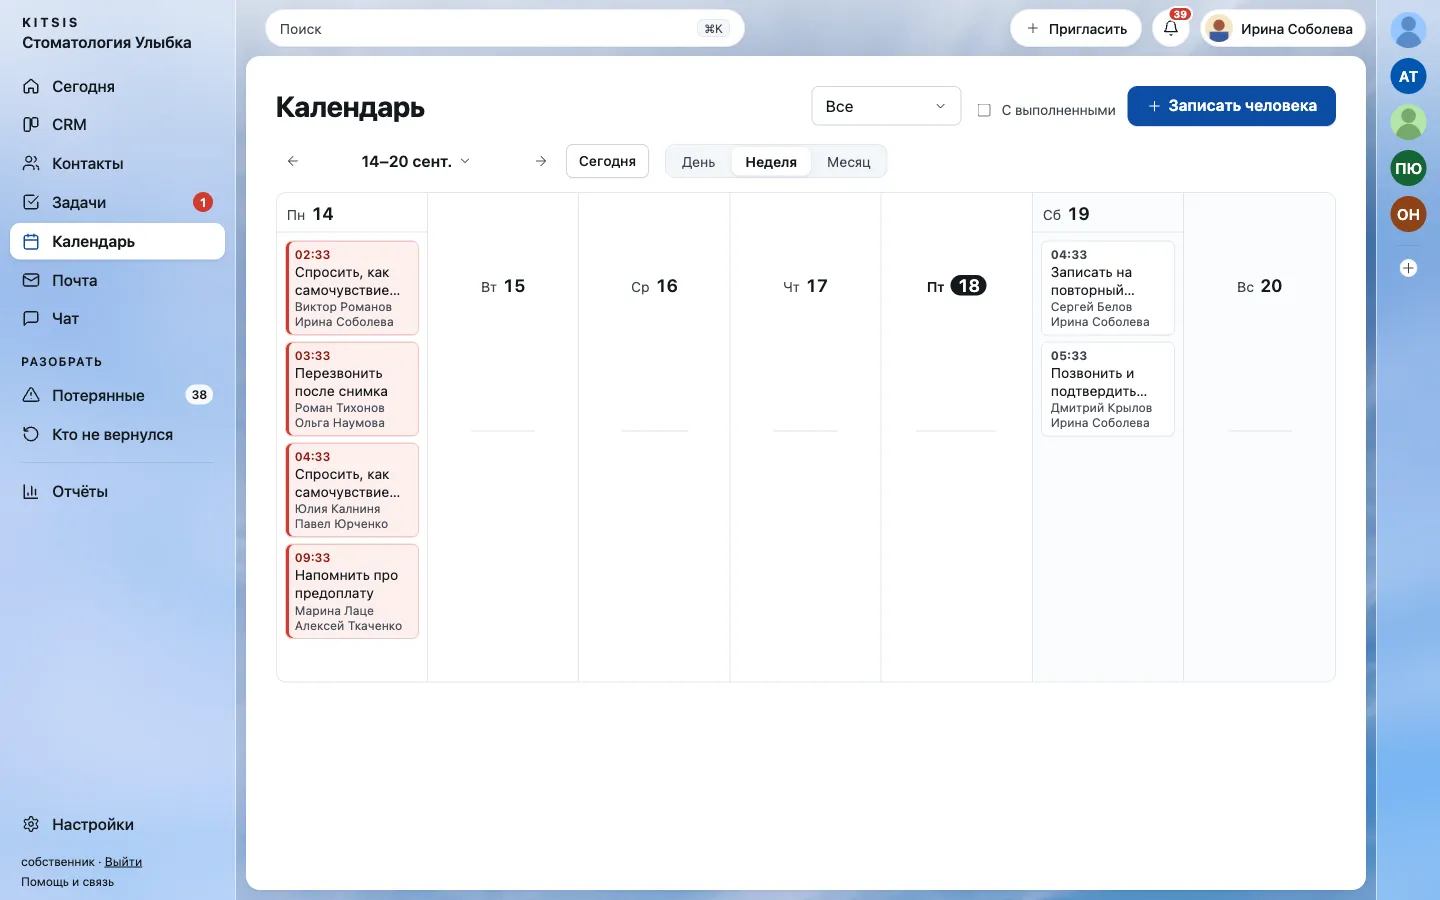Open 03:33 Перезвонить после снимка task

pos(352,389)
